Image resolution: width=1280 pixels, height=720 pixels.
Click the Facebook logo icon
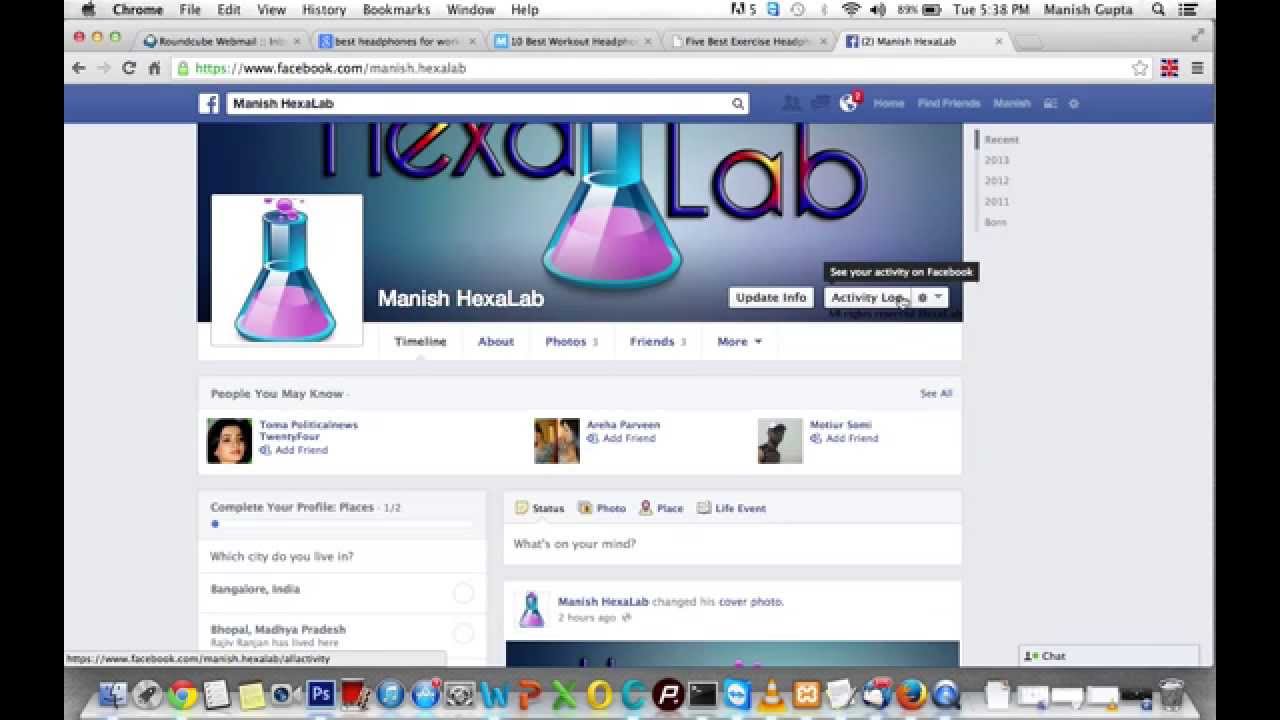tap(209, 103)
